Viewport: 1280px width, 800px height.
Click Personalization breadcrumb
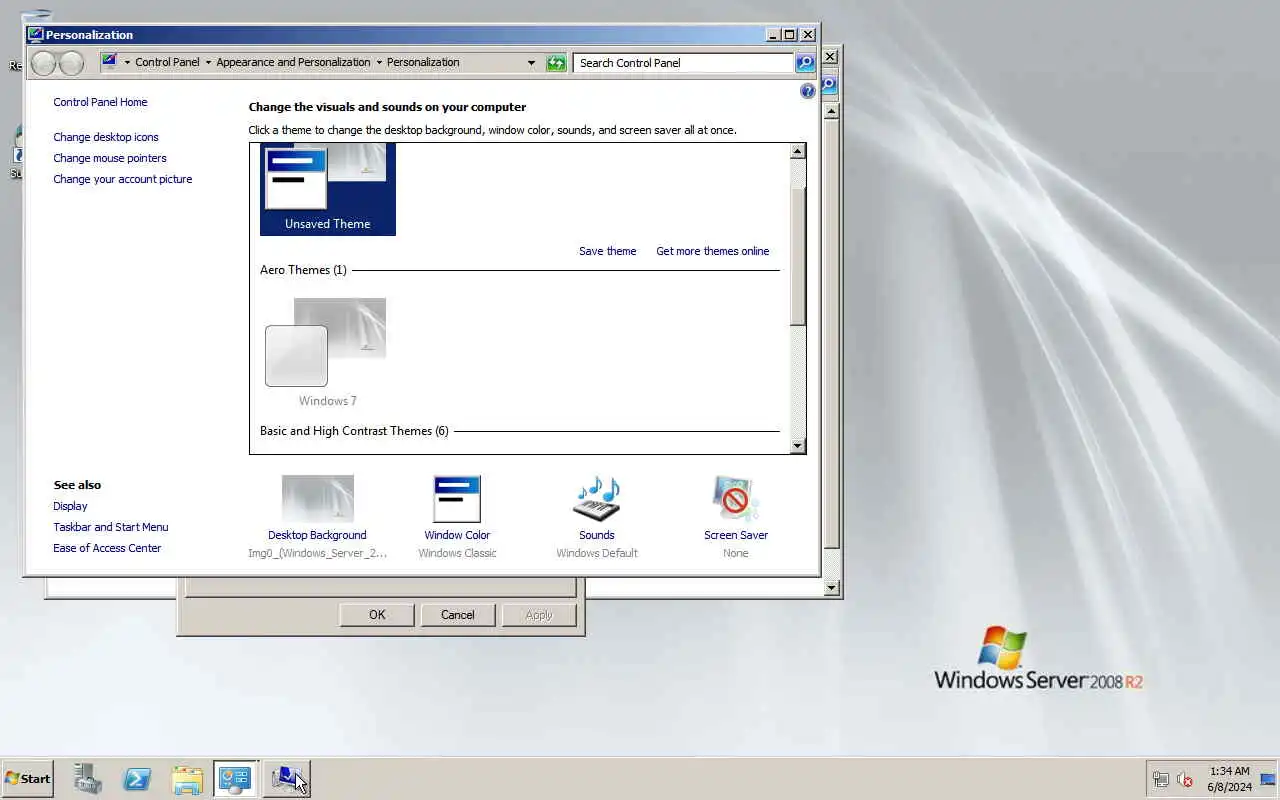click(423, 62)
